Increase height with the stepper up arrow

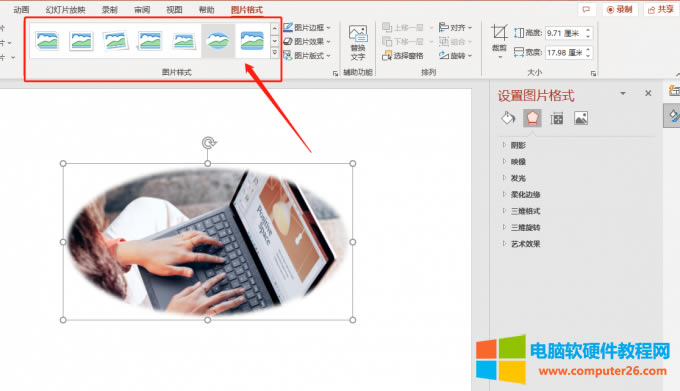coord(588,30)
